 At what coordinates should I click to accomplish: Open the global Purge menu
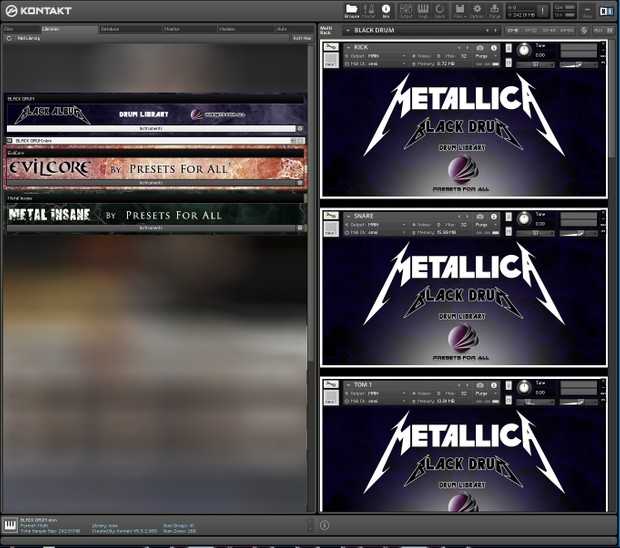(494, 11)
